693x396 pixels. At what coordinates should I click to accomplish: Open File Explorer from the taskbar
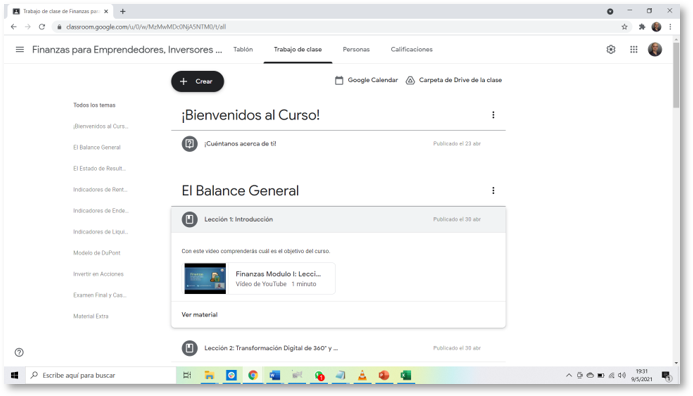click(209, 375)
